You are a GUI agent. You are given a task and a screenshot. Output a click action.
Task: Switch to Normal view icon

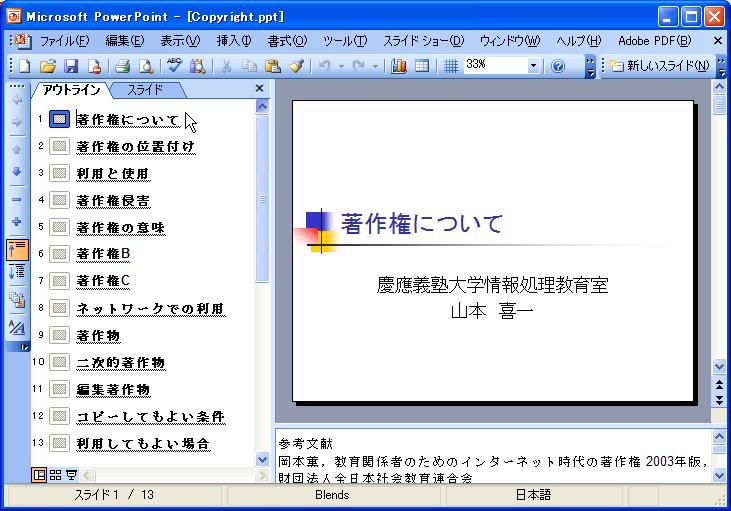tap(39, 475)
